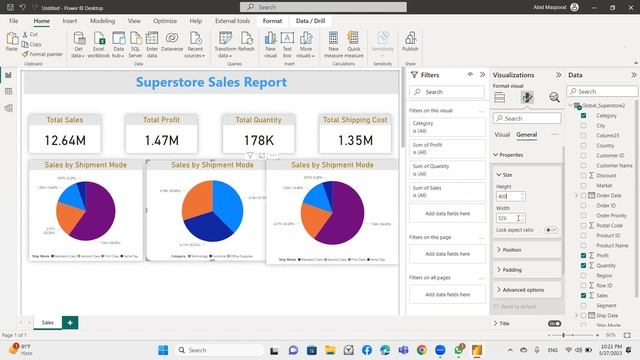Save the report using the title bar icon
This screenshot has height=360, width=640.
click(10, 7)
